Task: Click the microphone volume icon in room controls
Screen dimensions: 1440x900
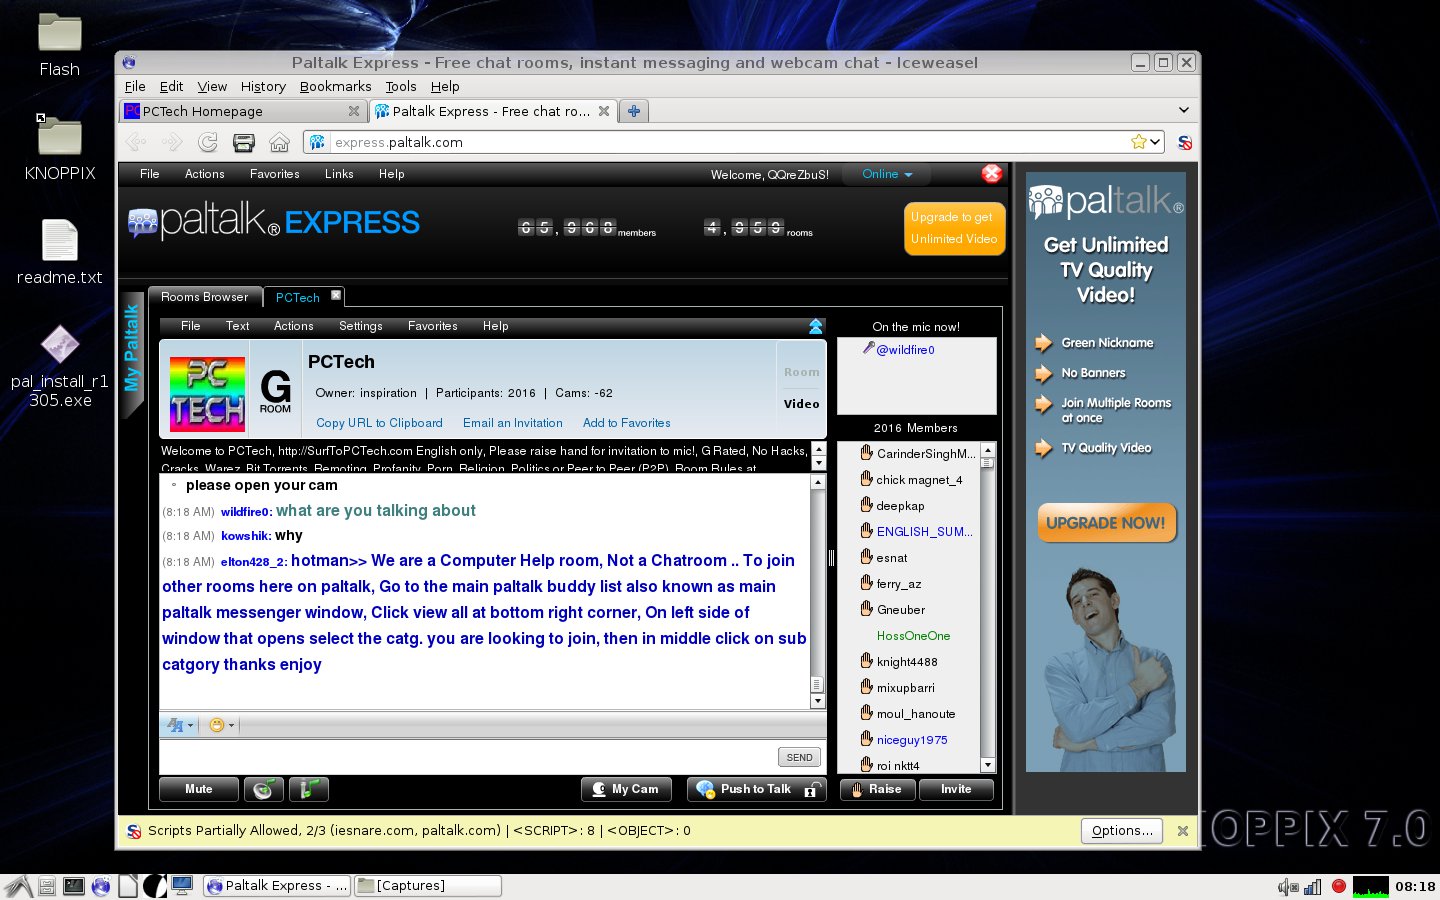Action: (x=309, y=789)
